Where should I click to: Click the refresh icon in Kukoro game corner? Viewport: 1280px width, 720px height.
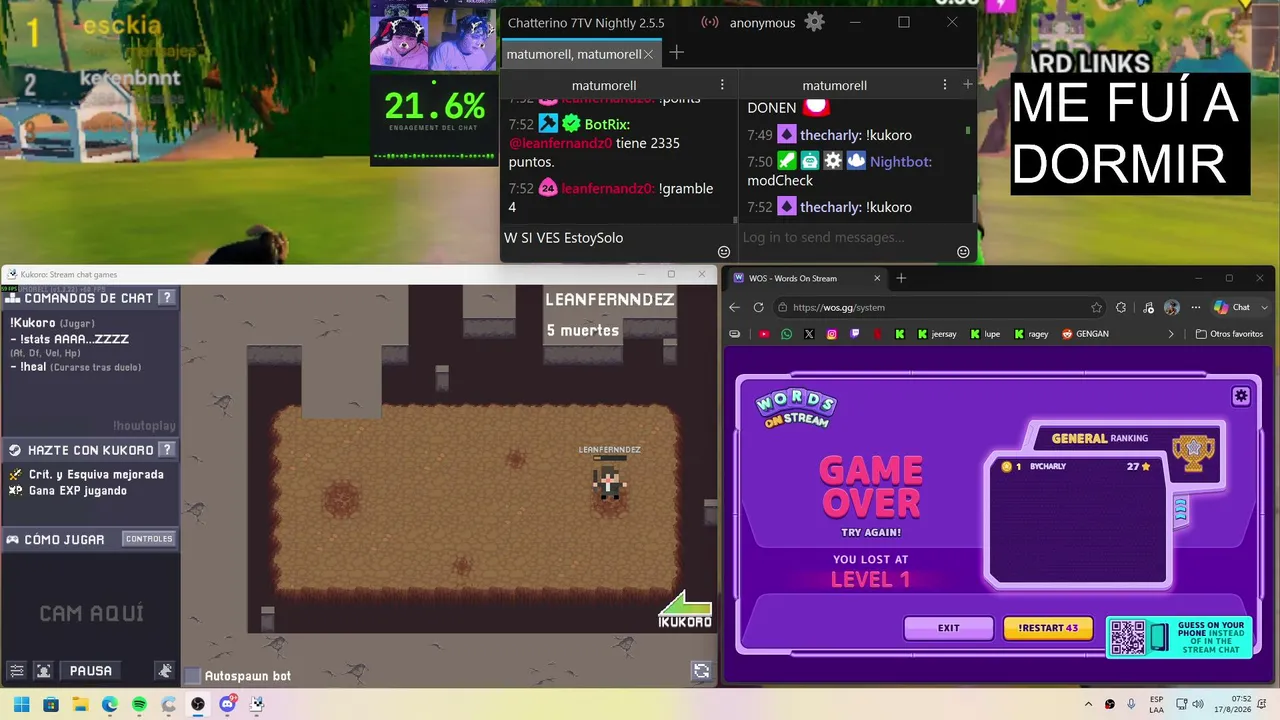[x=701, y=672]
